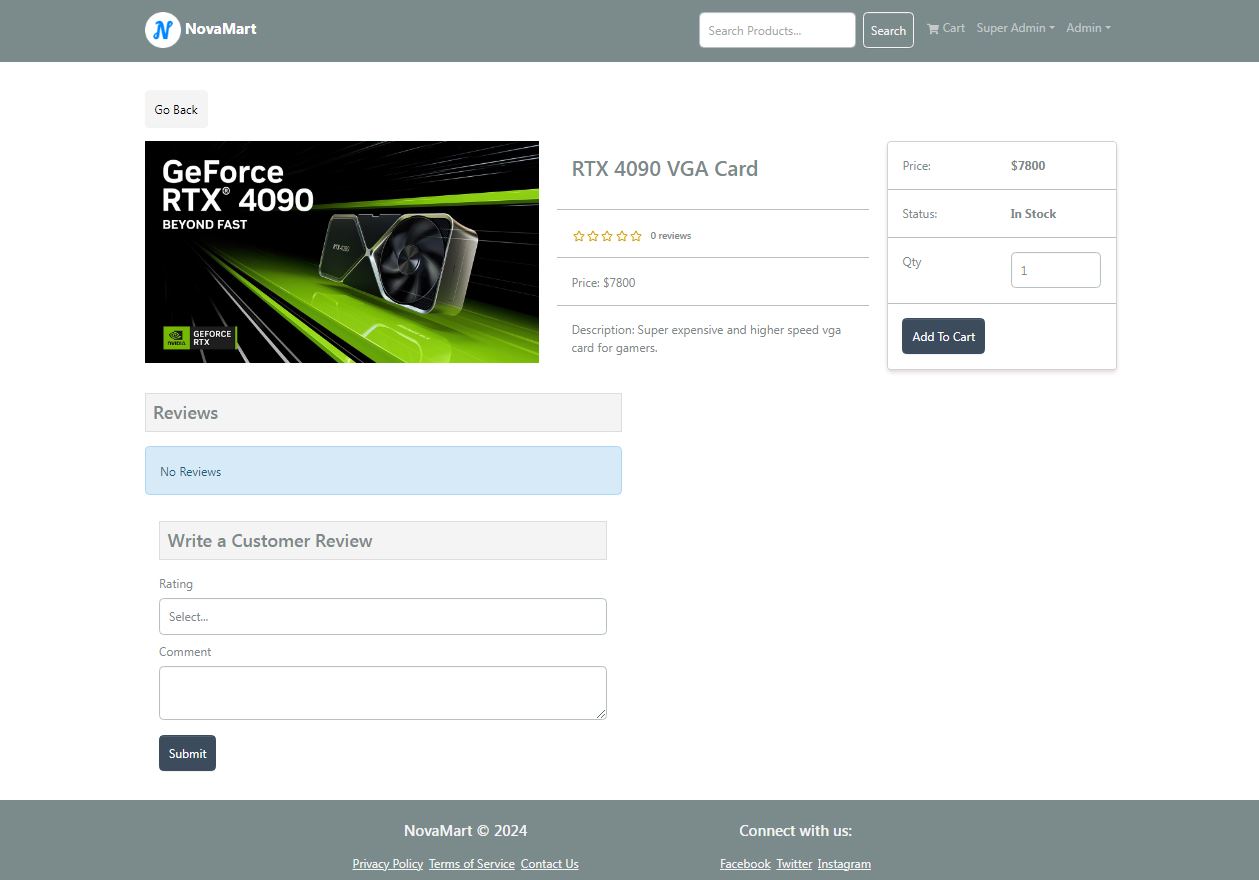Open the Rating select dropdown
Viewport: 1259px width, 880px height.
click(x=383, y=616)
